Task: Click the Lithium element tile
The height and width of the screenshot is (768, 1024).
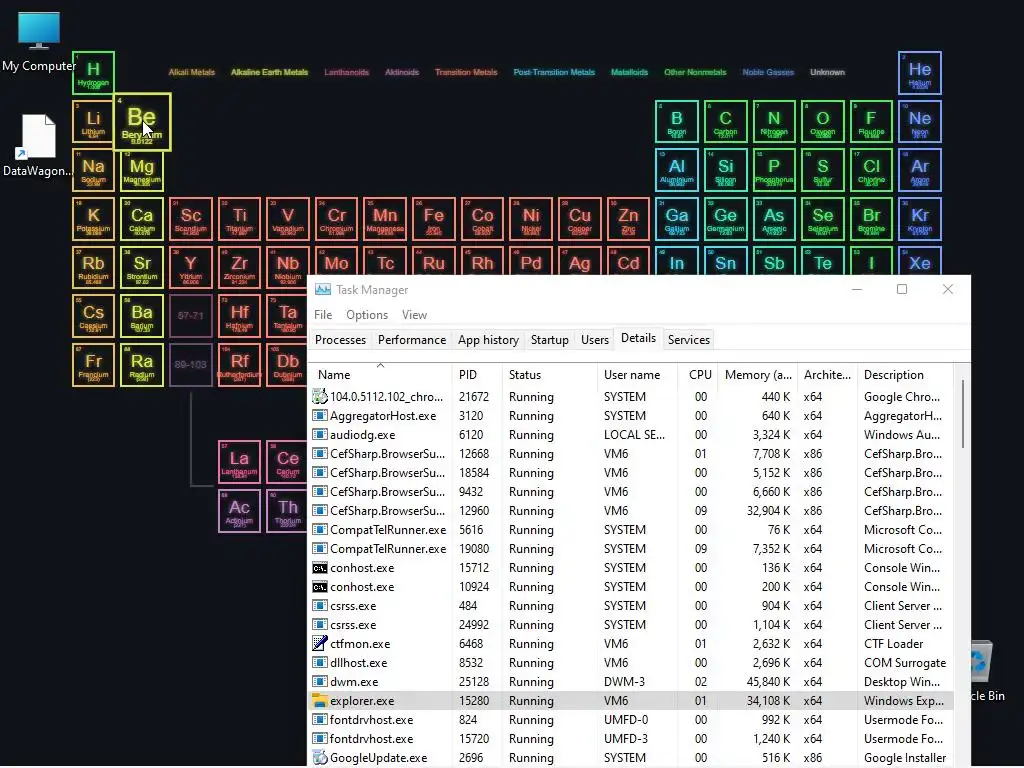Action: pyautogui.click(x=93, y=121)
